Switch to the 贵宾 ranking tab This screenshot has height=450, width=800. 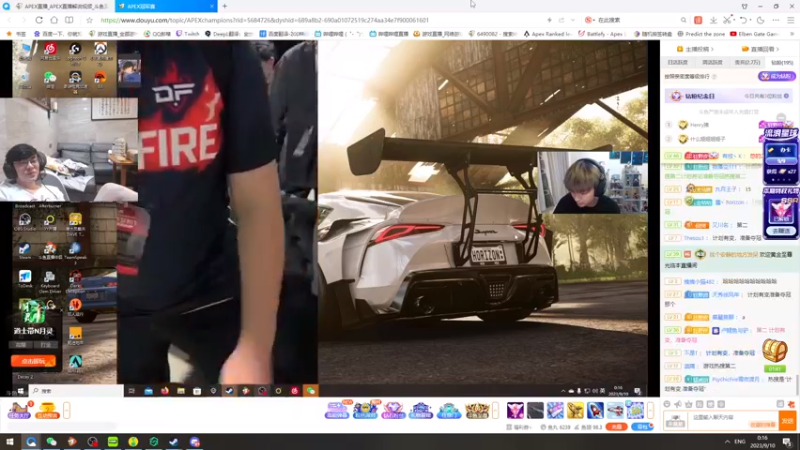747,62
